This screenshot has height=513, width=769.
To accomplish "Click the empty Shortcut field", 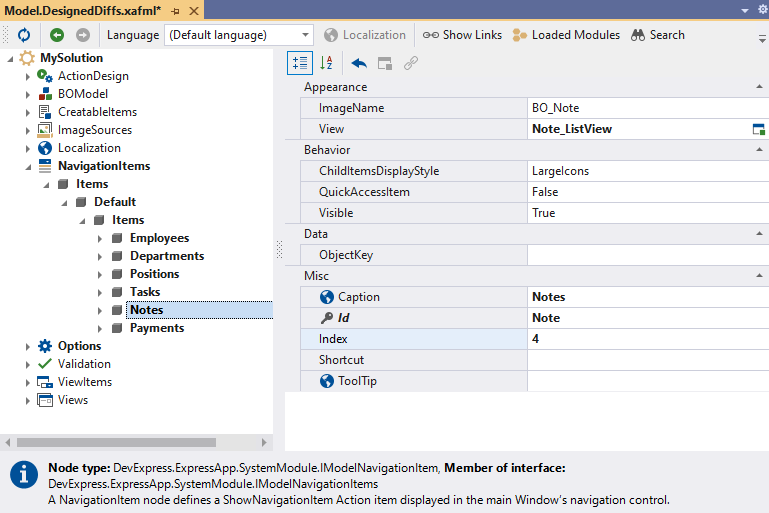I will click(647, 360).
